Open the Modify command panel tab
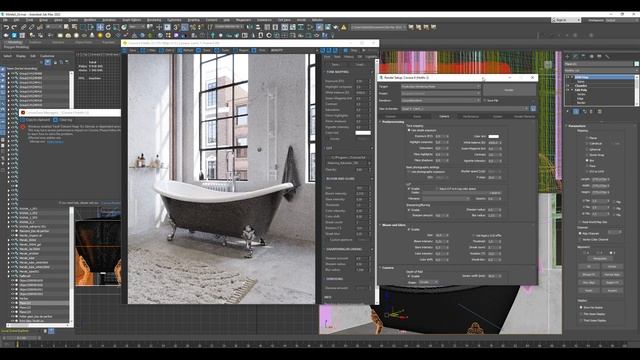 [x=575, y=56]
